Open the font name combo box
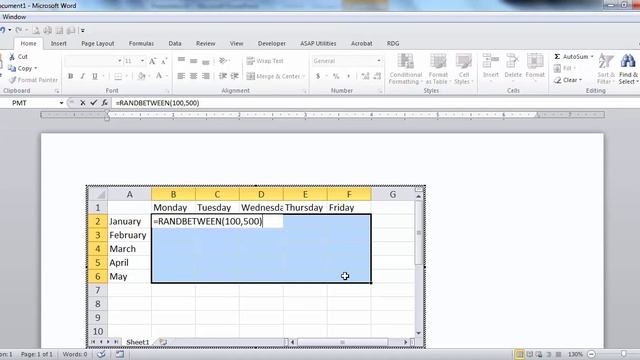 click(93, 61)
